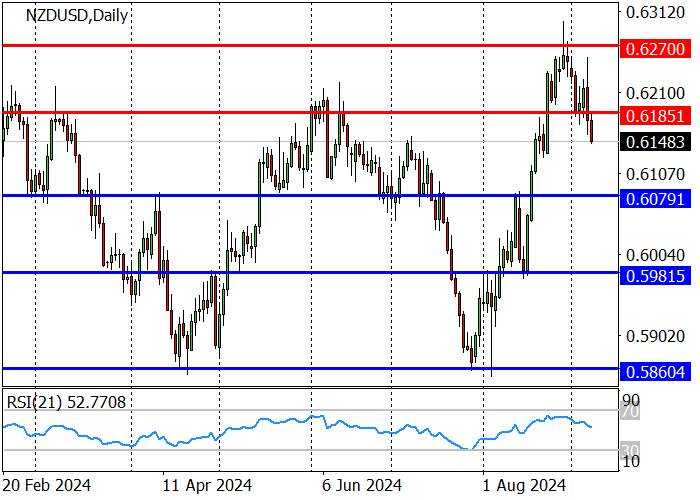The image size is (700, 500).
Task: Select the 6 Jun 2024 date label
Action: (362, 485)
